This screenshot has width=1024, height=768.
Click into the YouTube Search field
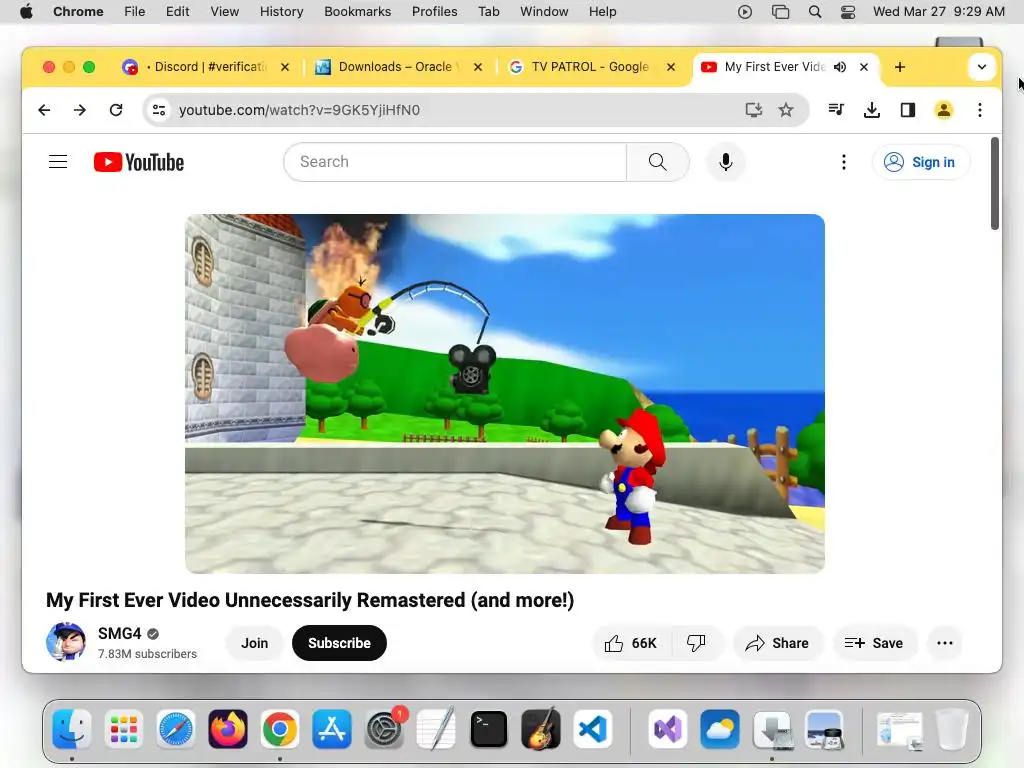455,162
